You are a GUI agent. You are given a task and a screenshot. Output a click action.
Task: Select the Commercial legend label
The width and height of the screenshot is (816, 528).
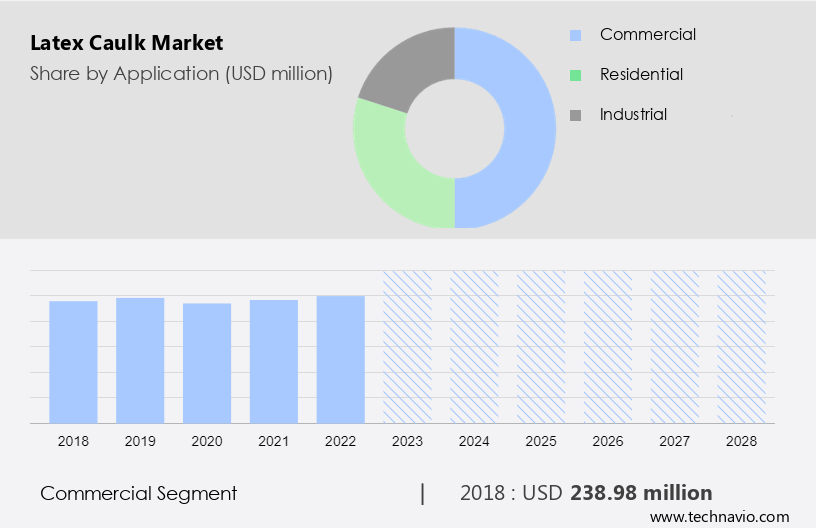pyautogui.click(x=647, y=35)
